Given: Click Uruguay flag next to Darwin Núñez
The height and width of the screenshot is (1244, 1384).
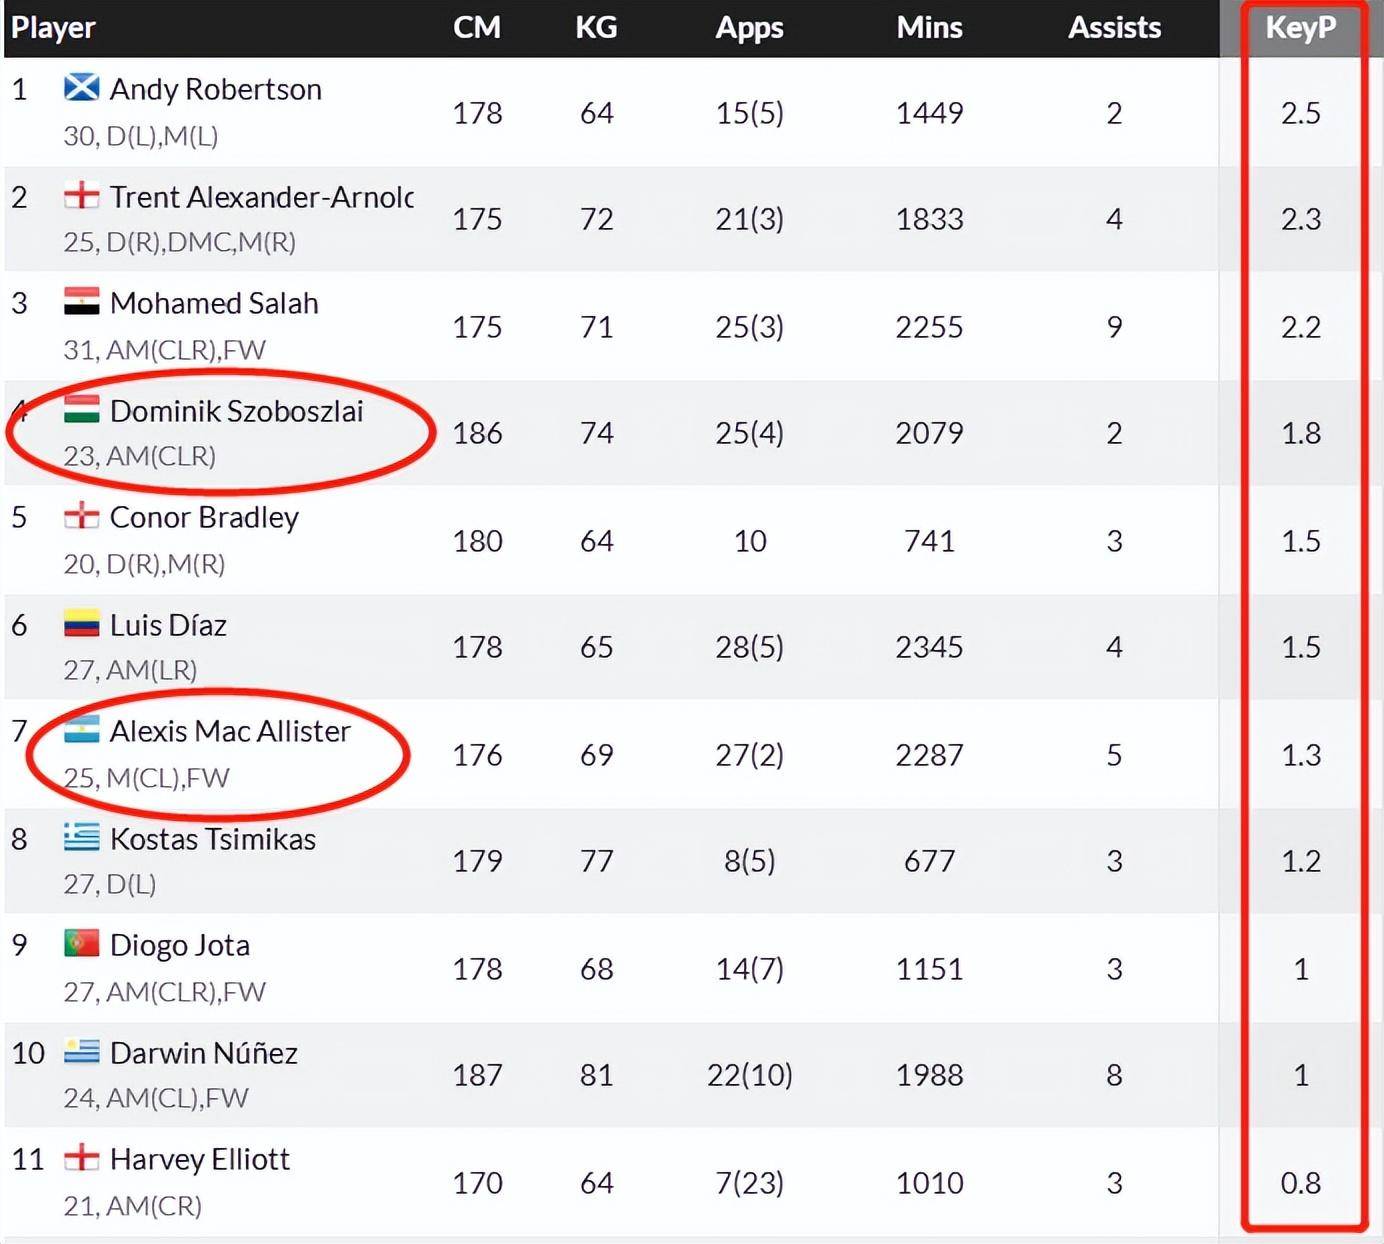Looking at the screenshot, I should point(81,1052).
